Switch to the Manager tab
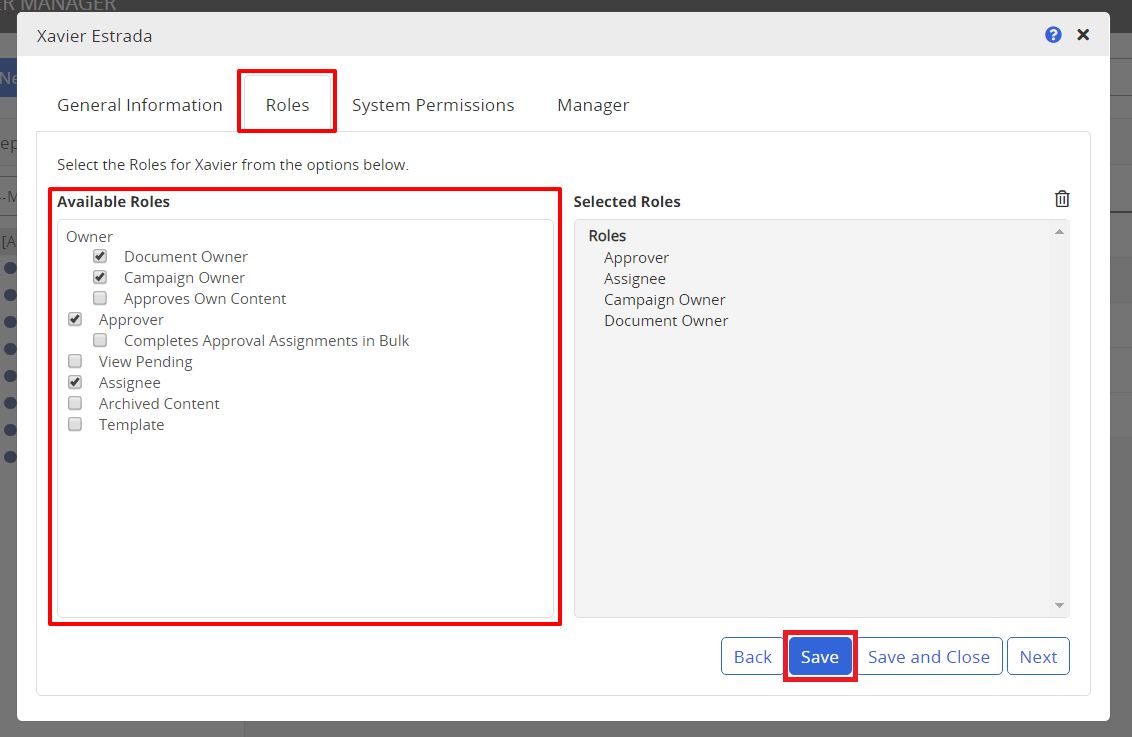Viewport: 1132px width, 737px height. [x=592, y=104]
